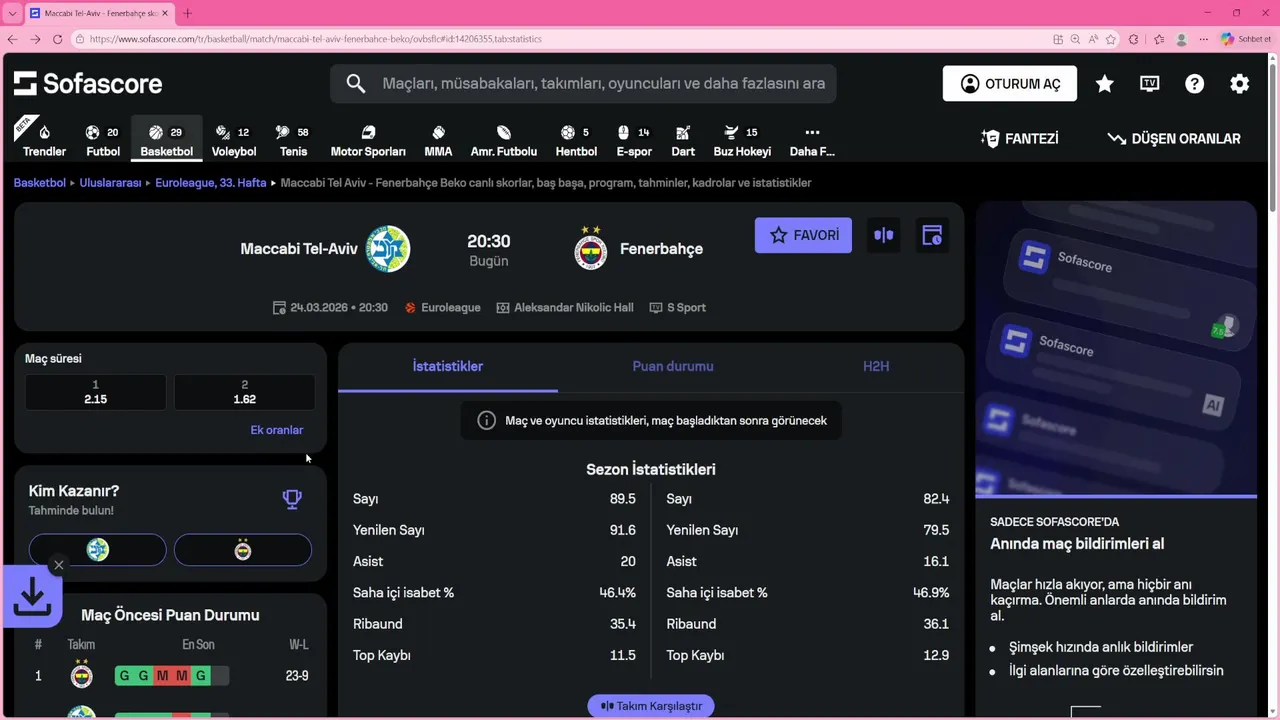Click the Fenerbahçe team name in header
1280x720 pixels.
pyautogui.click(x=661, y=249)
